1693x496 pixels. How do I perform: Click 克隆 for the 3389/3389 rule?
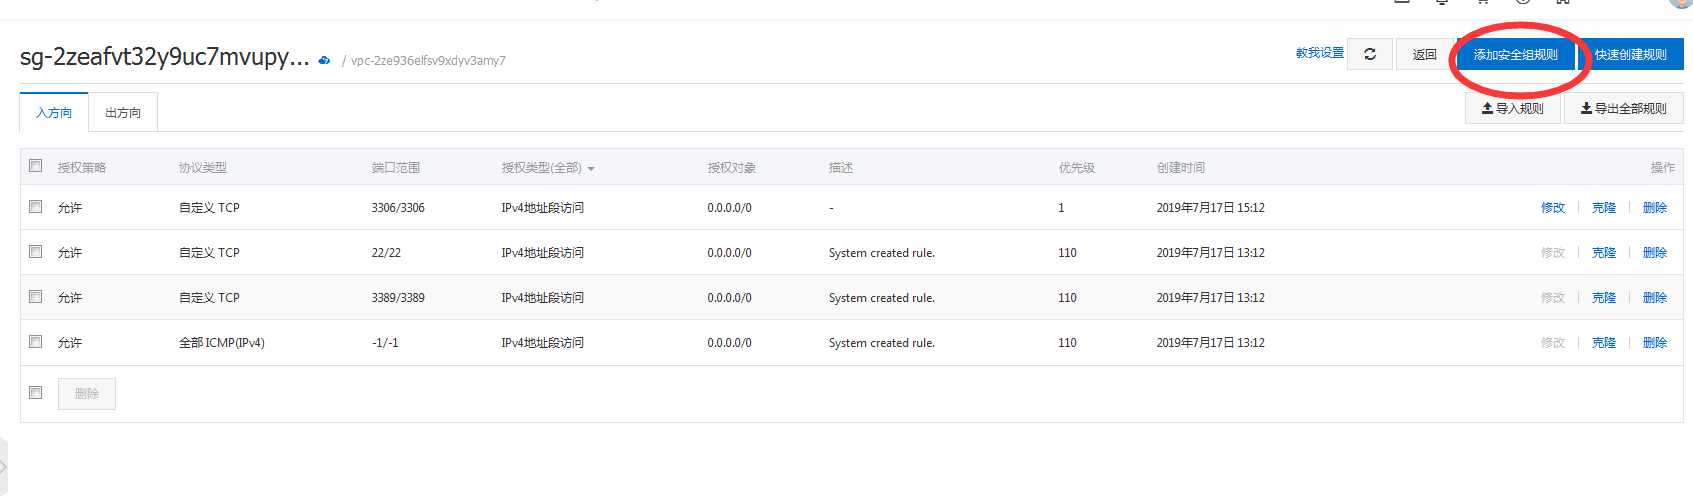point(1604,298)
